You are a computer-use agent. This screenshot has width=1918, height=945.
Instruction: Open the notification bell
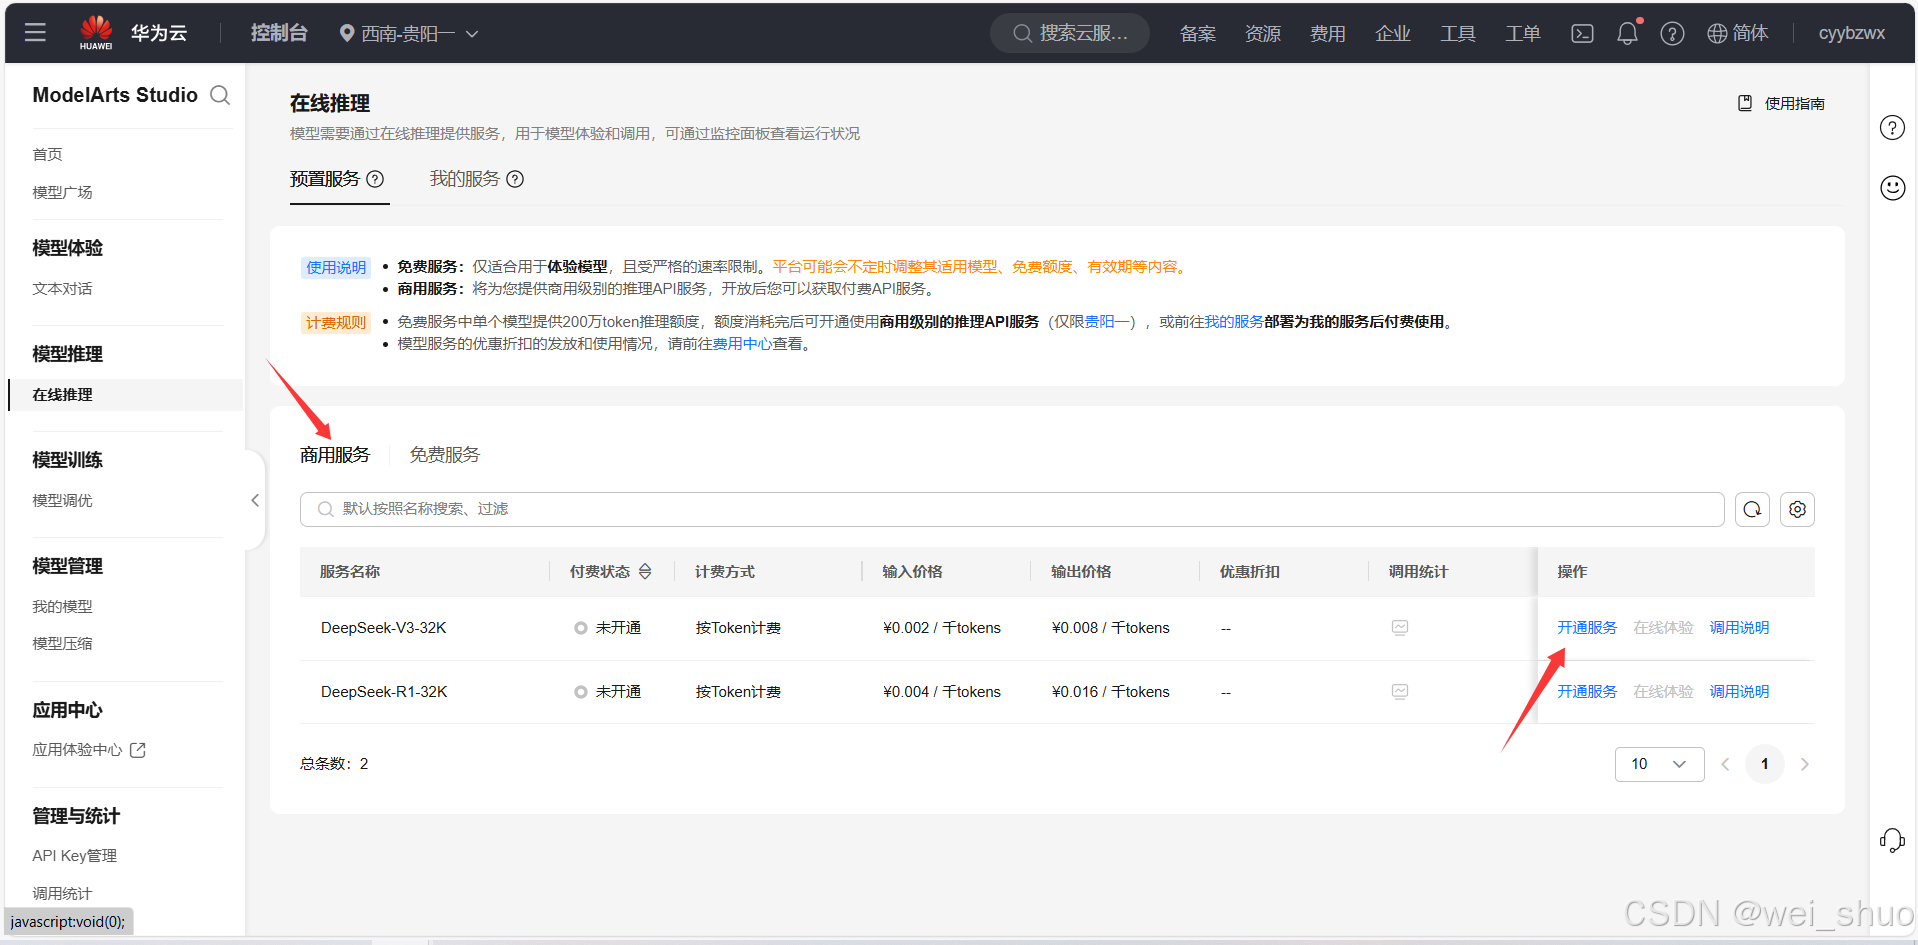coord(1628,34)
